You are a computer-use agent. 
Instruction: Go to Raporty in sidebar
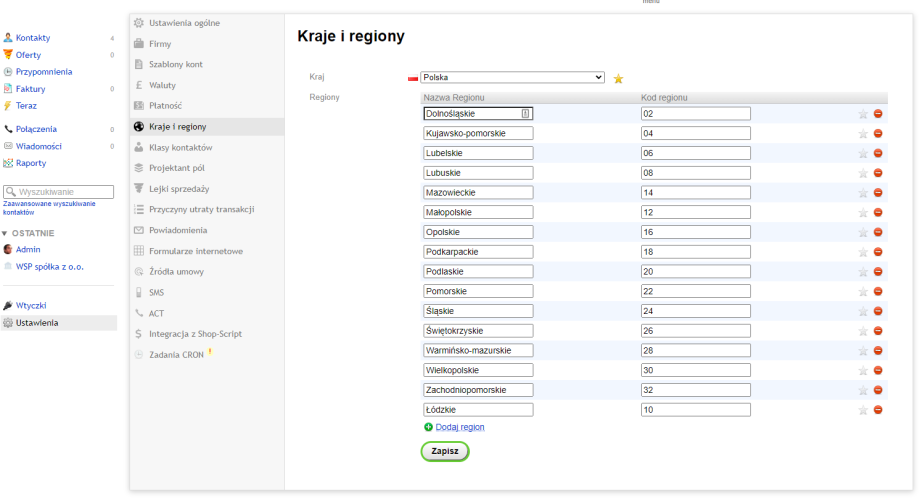click(30, 163)
